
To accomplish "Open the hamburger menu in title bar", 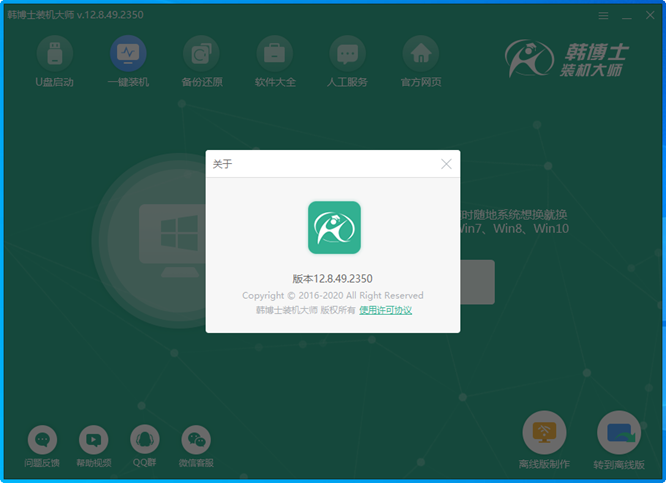I will pos(603,16).
